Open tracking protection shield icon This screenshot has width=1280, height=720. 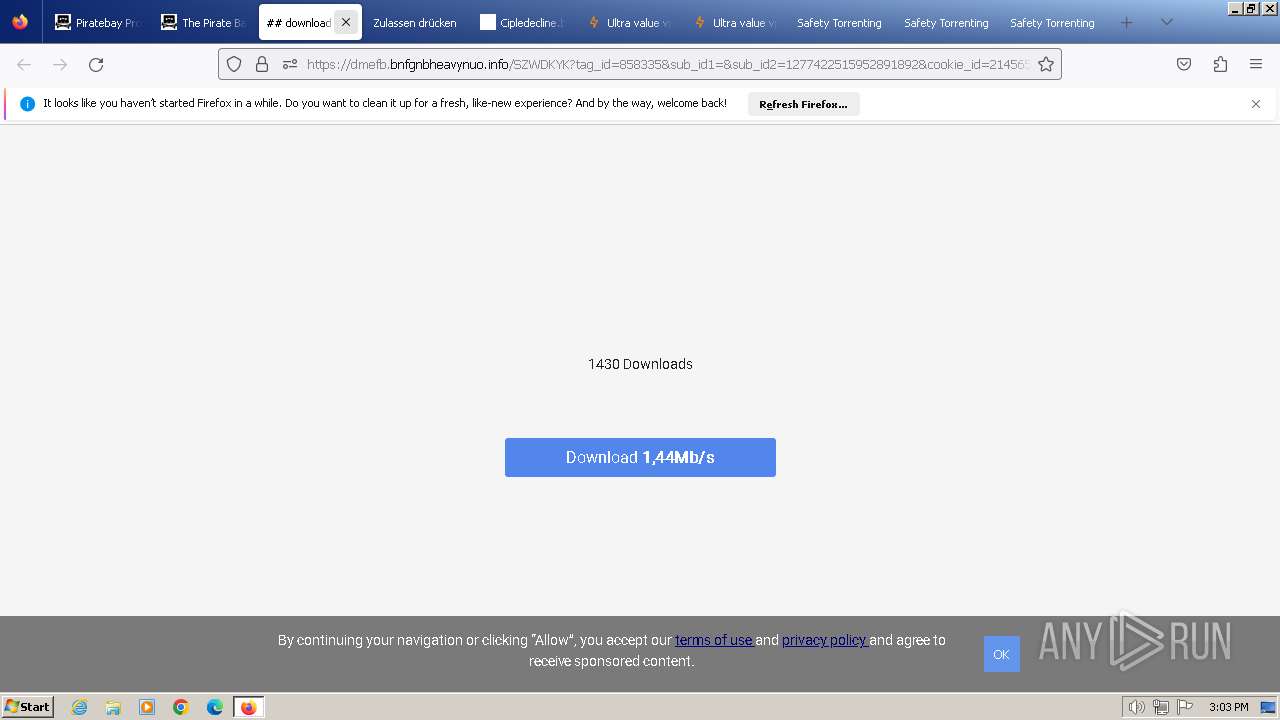(234, 64)
